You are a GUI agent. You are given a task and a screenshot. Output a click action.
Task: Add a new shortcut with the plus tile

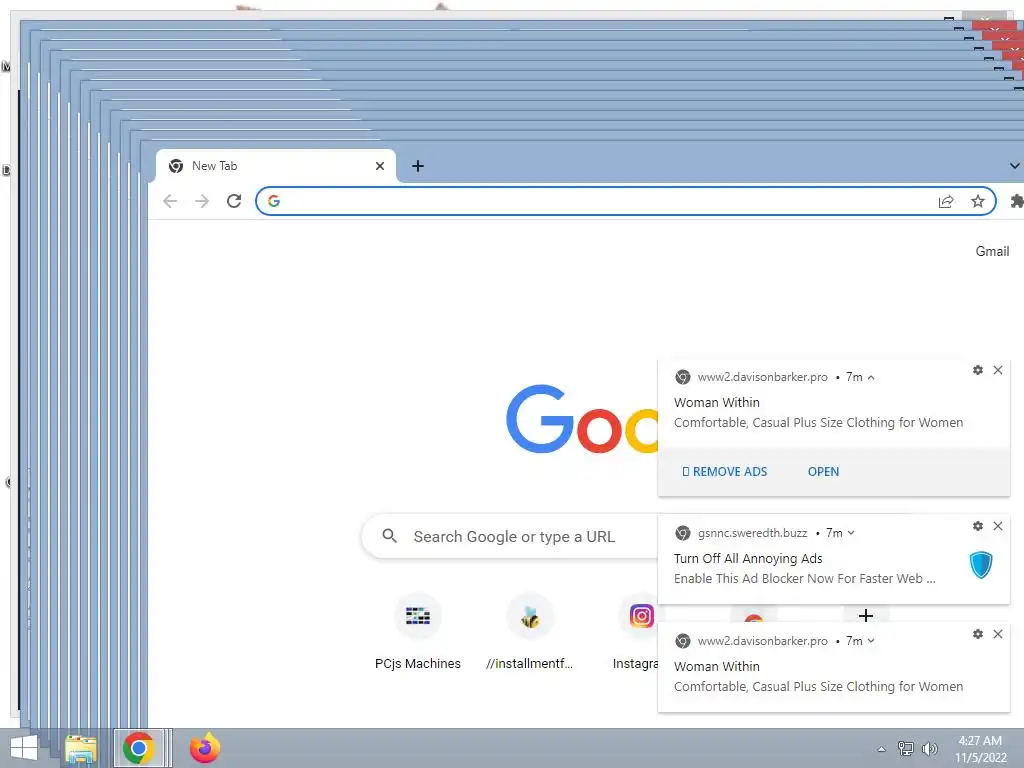(866, 615)
